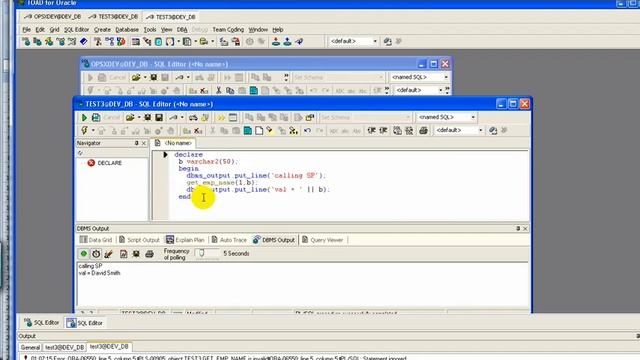
Task: Switch to OPSXDEV@DEV_DB connection tab
Action: pyautogui.click(x=52, y=17)
